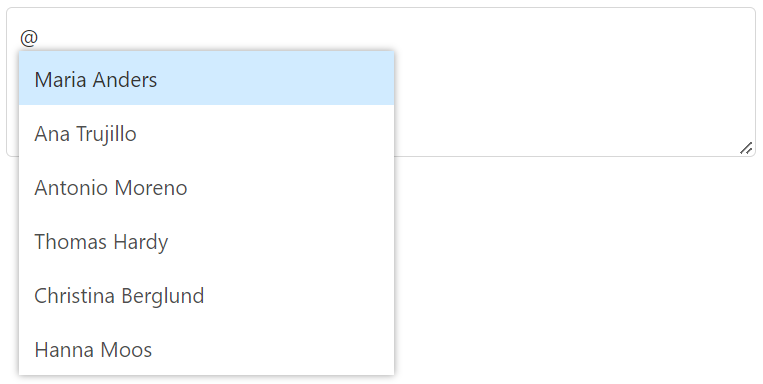This screenshot has height=384, width=763.
Task: Insert Hanna Moos into the text area
Action: [x=206, y=348]
